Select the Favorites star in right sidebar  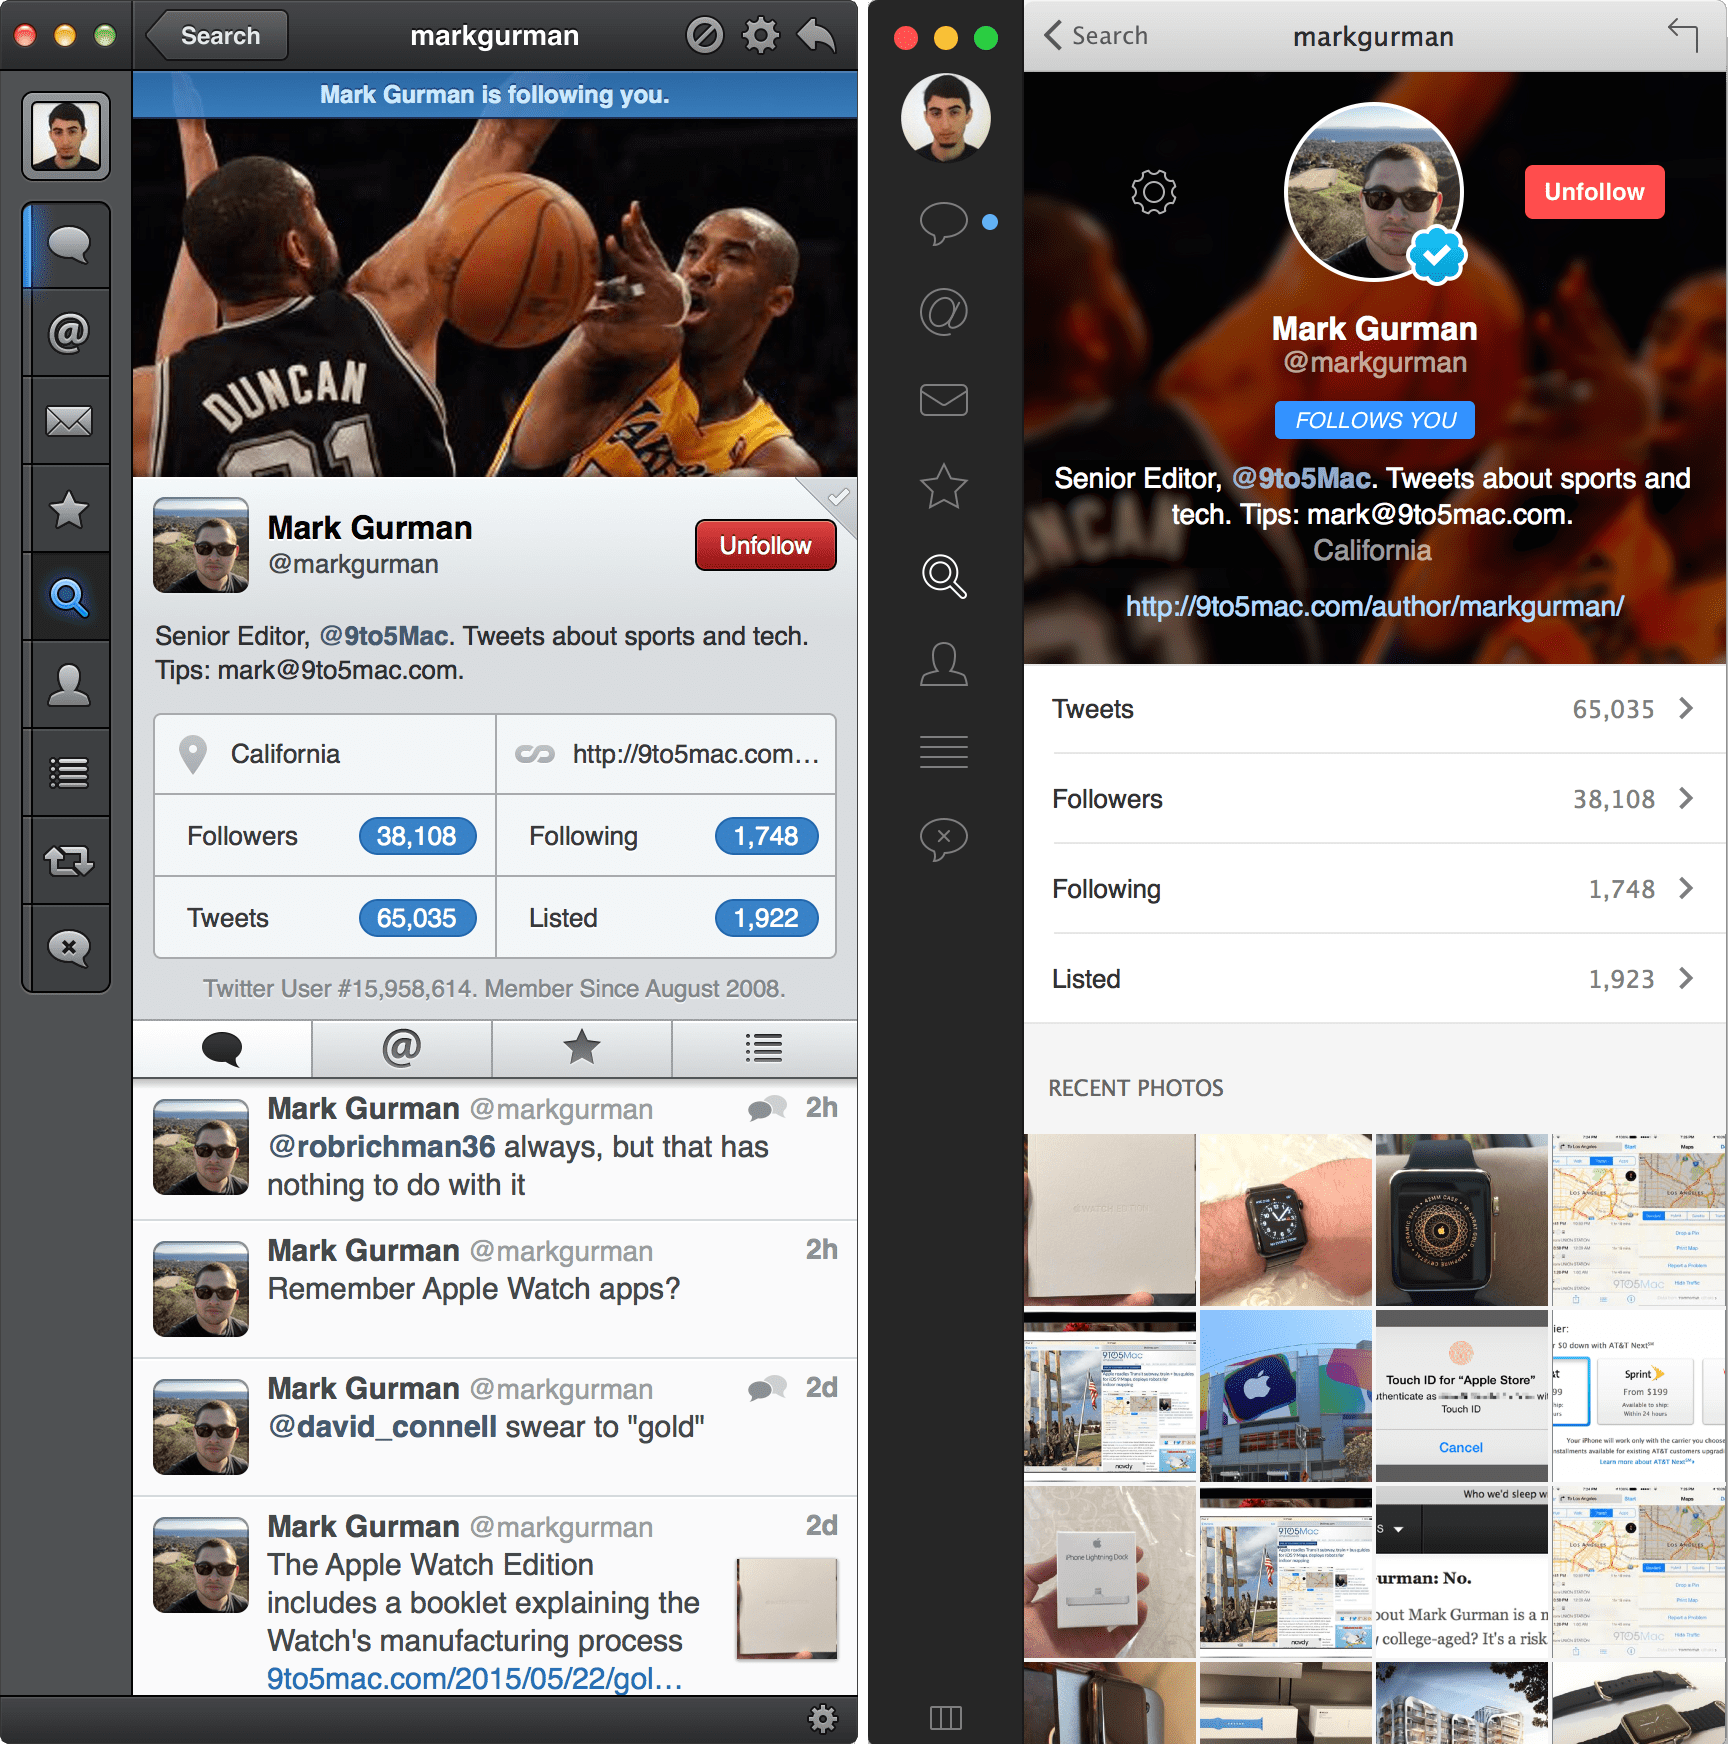click(x=943, y=487)
